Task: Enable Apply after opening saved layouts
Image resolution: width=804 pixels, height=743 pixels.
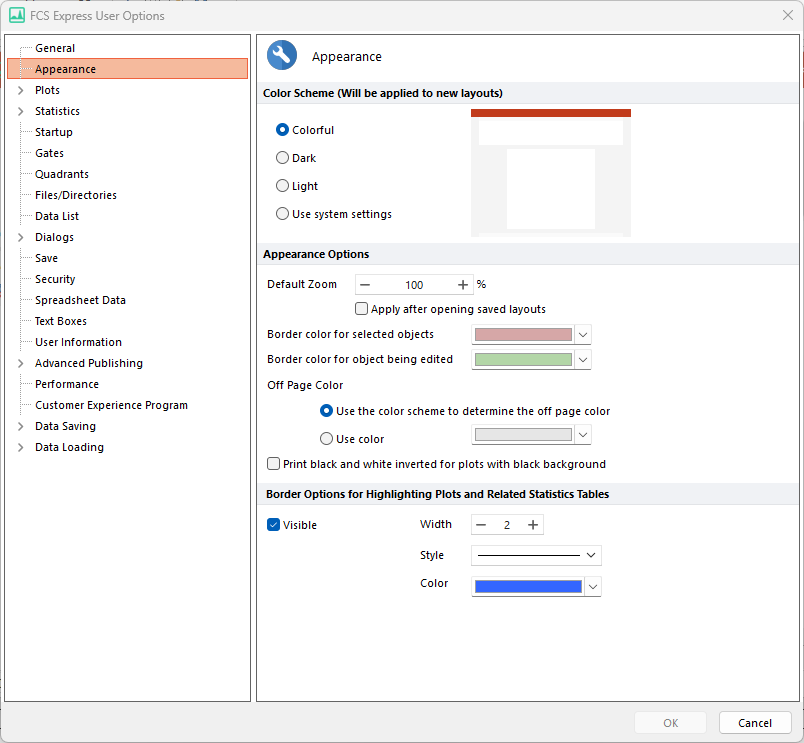Action: (362, 309)
